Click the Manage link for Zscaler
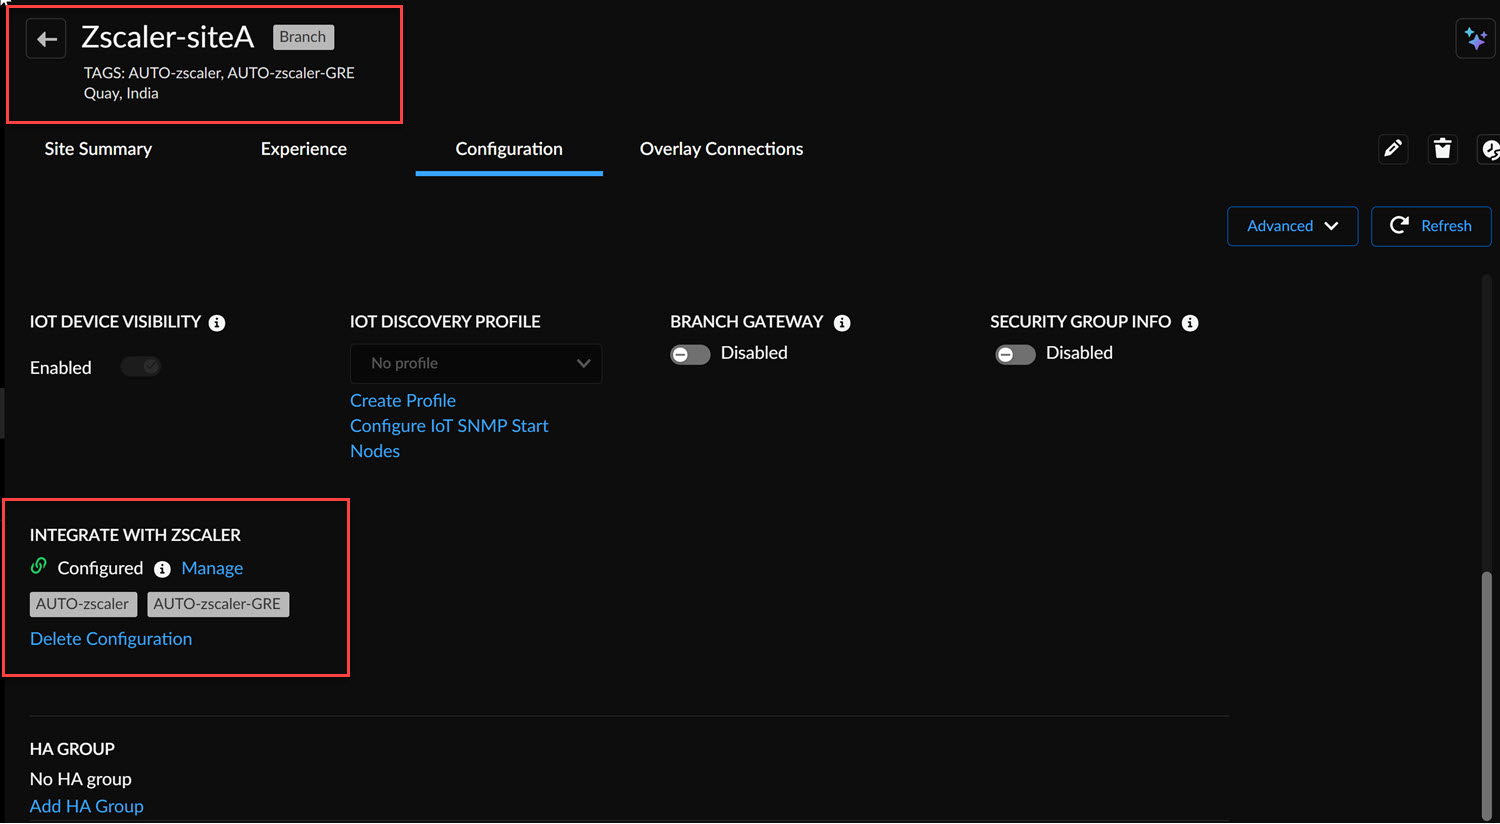Screen dimensions: 1500x824 click(212, 568)
